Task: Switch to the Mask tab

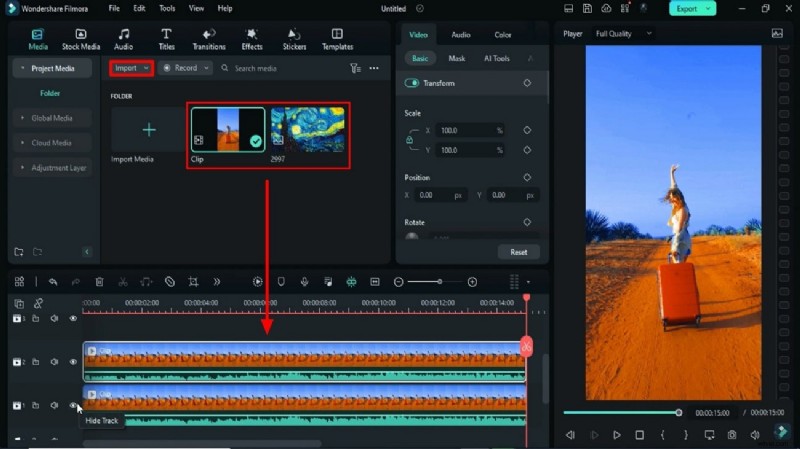Action: [456, 59]
